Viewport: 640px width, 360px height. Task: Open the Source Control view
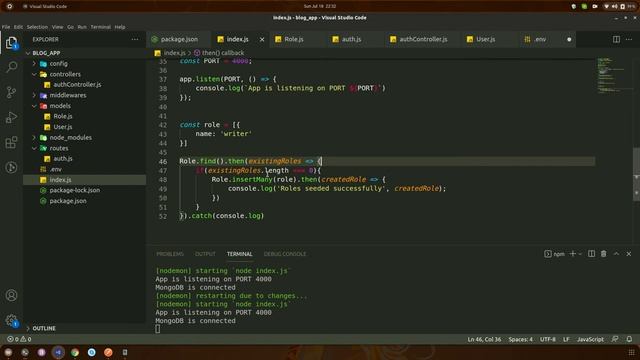11,92
